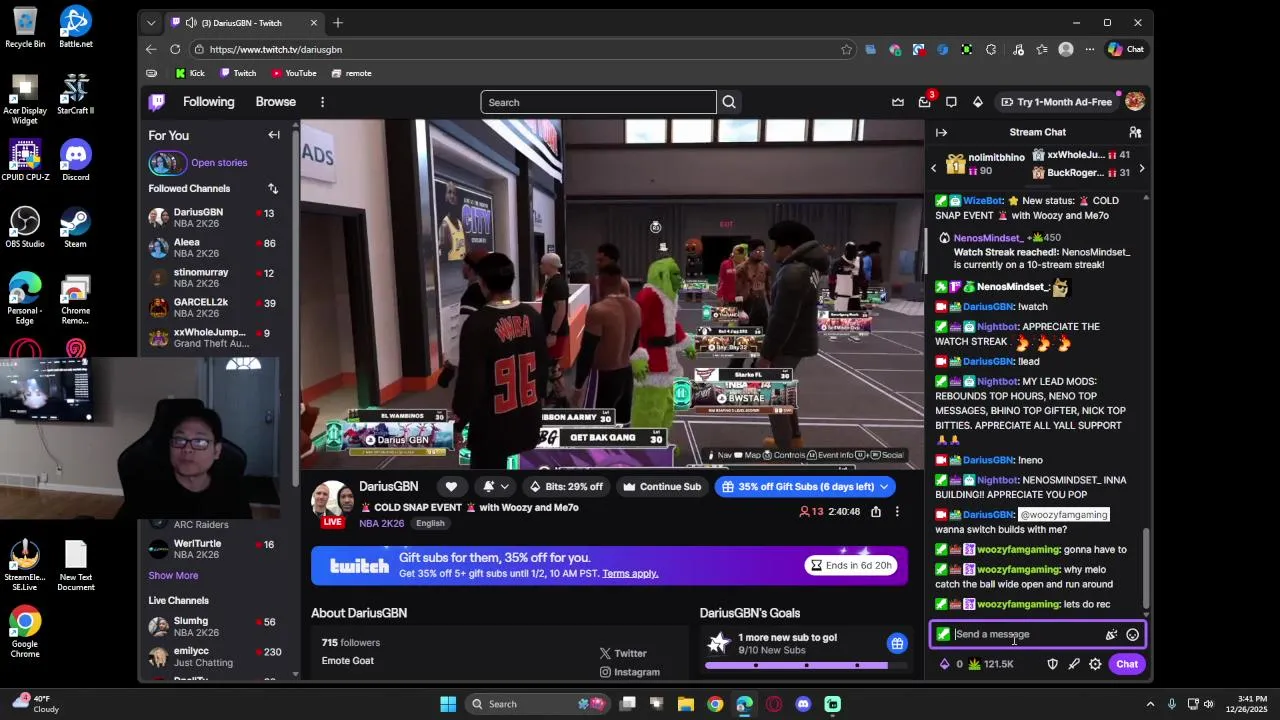Open browser settings and more dots

[x=1092, y=49]
